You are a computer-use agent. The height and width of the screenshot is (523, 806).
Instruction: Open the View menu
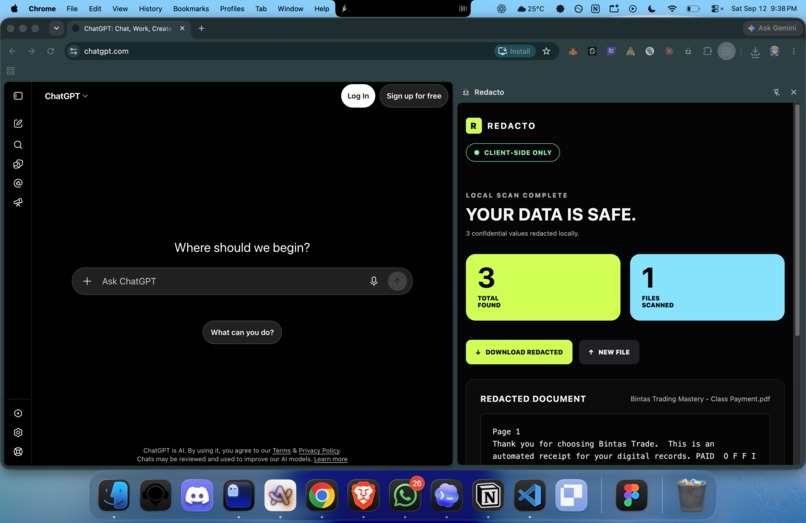pyautogui.click(x=120, y=8)
